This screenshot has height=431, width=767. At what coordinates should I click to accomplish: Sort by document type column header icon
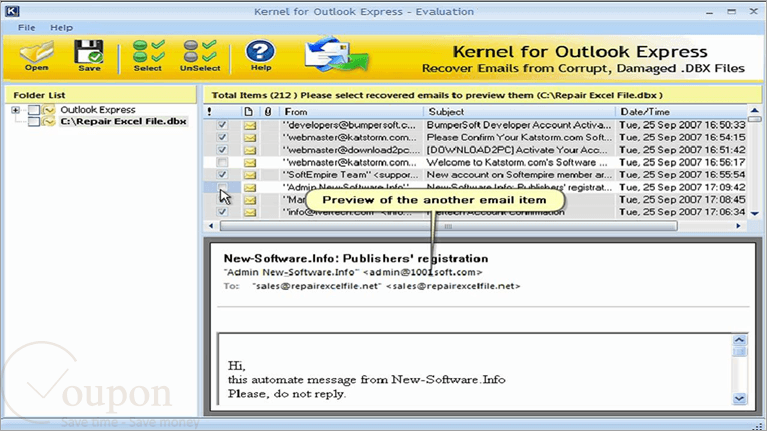[x=248, y=112]
